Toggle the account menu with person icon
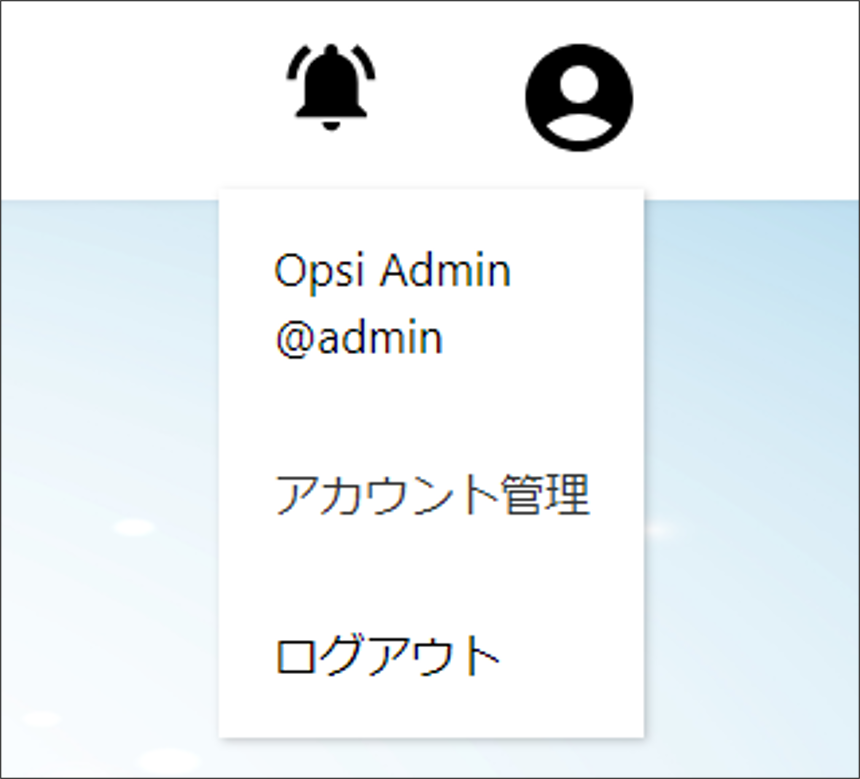 [x=579, y=98]
